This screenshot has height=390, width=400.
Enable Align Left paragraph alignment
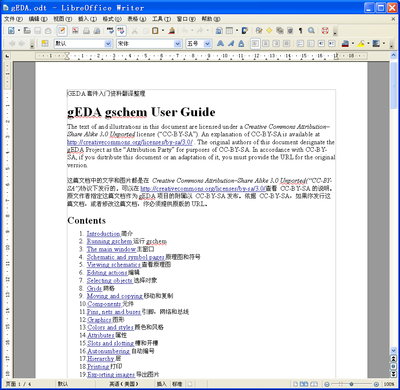tap(255, 43)
